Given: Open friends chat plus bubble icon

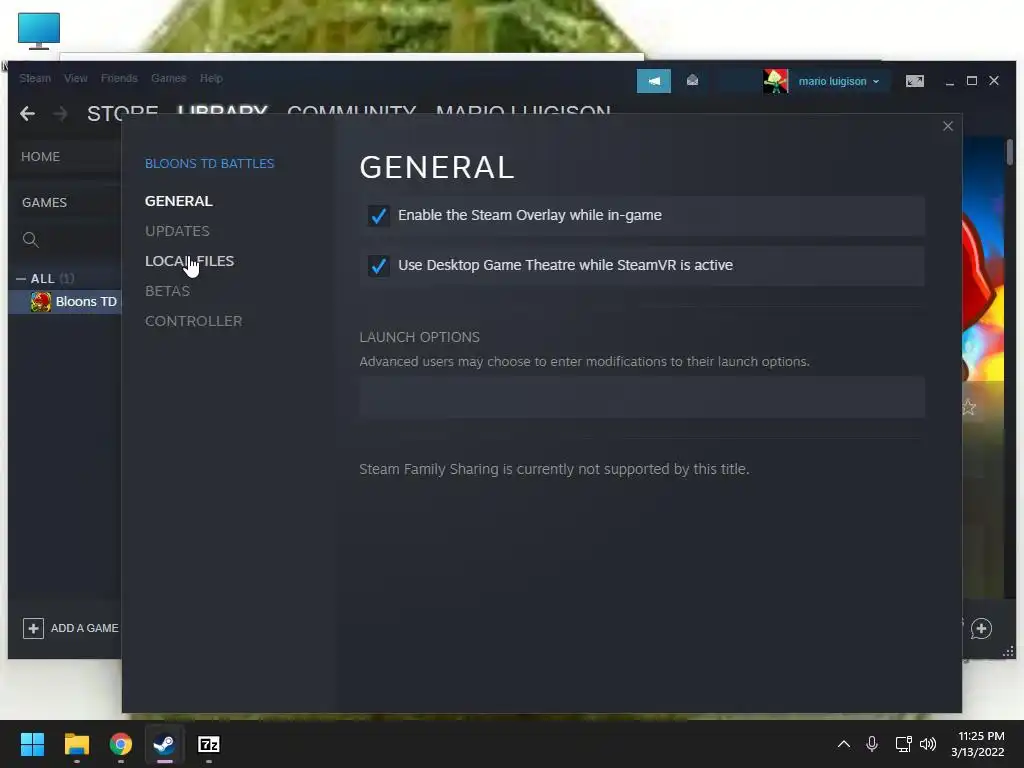Looking at the screenshot, I should [981, 628].
